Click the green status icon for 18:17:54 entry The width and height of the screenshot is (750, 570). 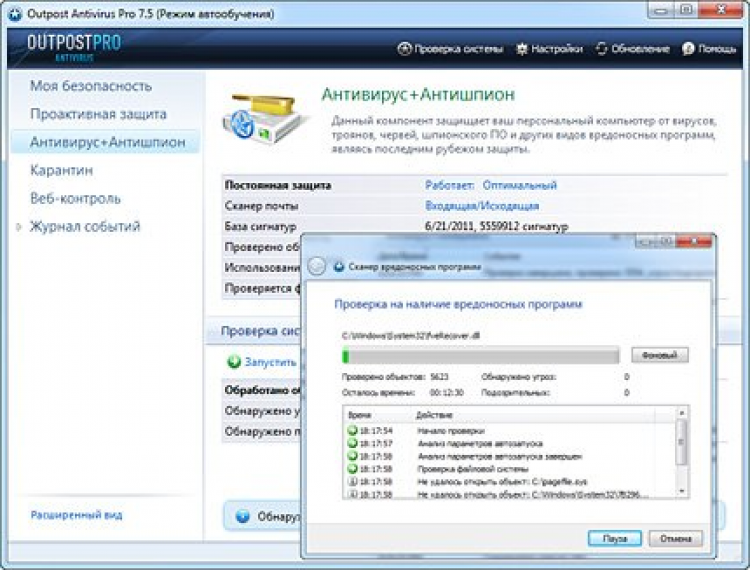click(x=353, y=430)
